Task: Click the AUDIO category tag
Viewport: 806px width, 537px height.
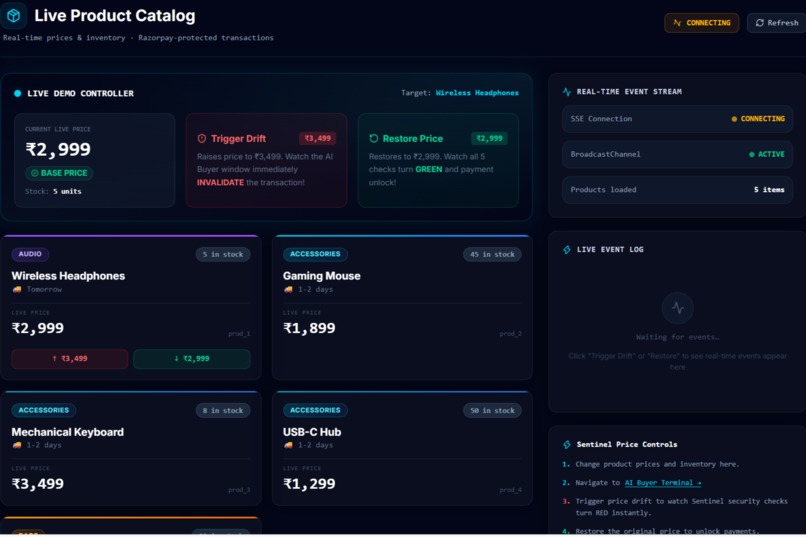Action: pos(30,254)
